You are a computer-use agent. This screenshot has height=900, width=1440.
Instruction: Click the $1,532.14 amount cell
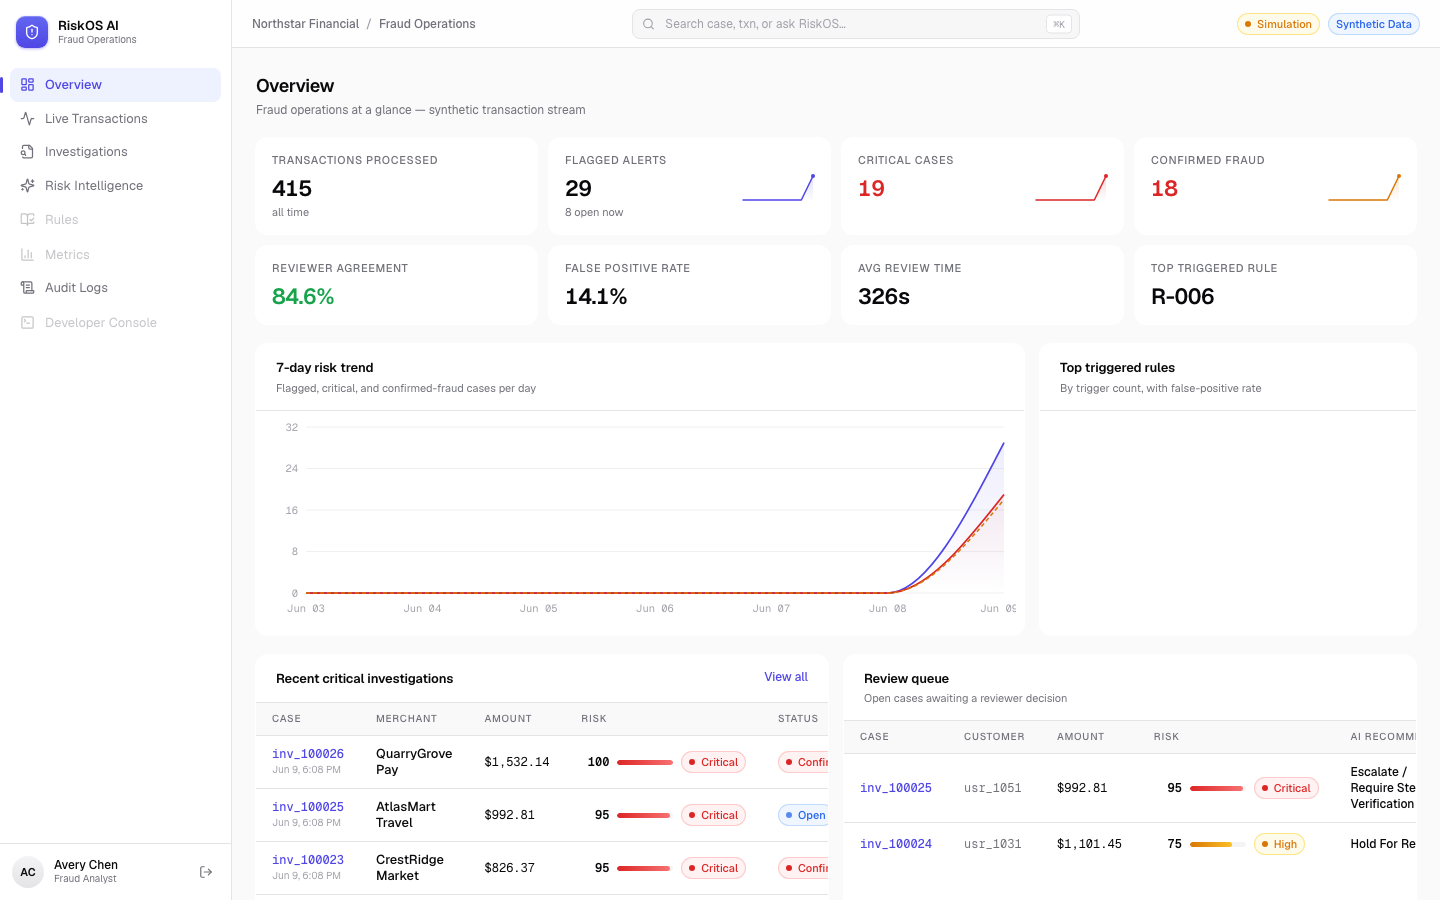point(517,762)
